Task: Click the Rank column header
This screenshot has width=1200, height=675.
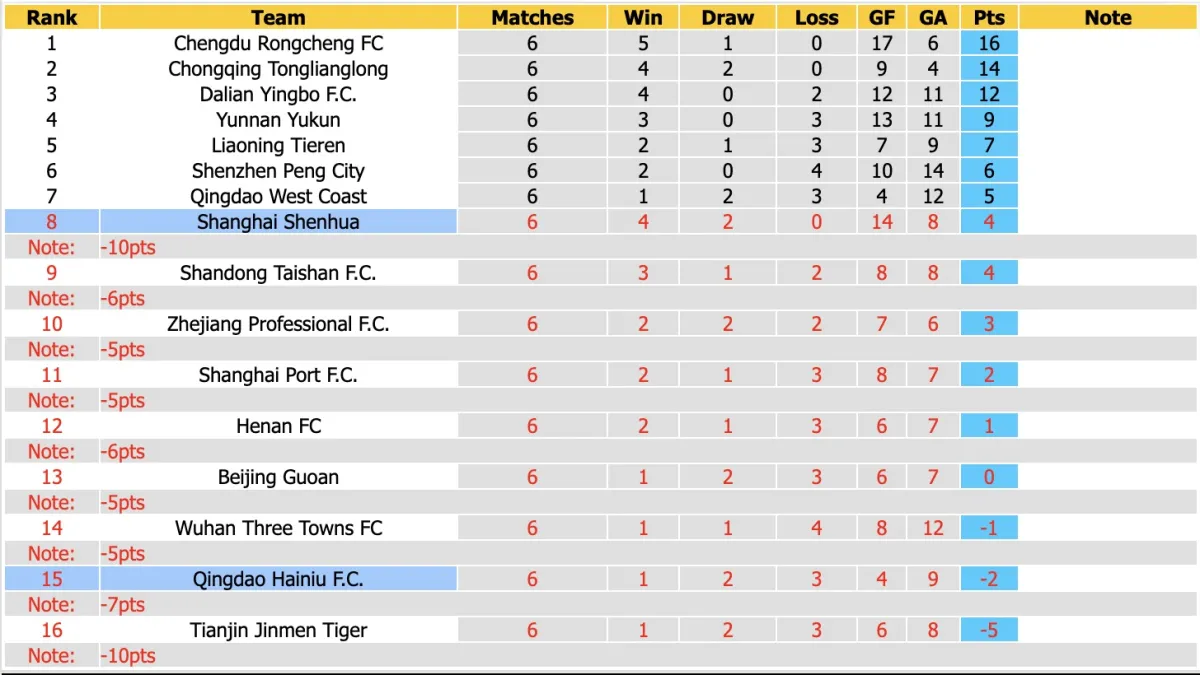Action: tap(52, 17)
